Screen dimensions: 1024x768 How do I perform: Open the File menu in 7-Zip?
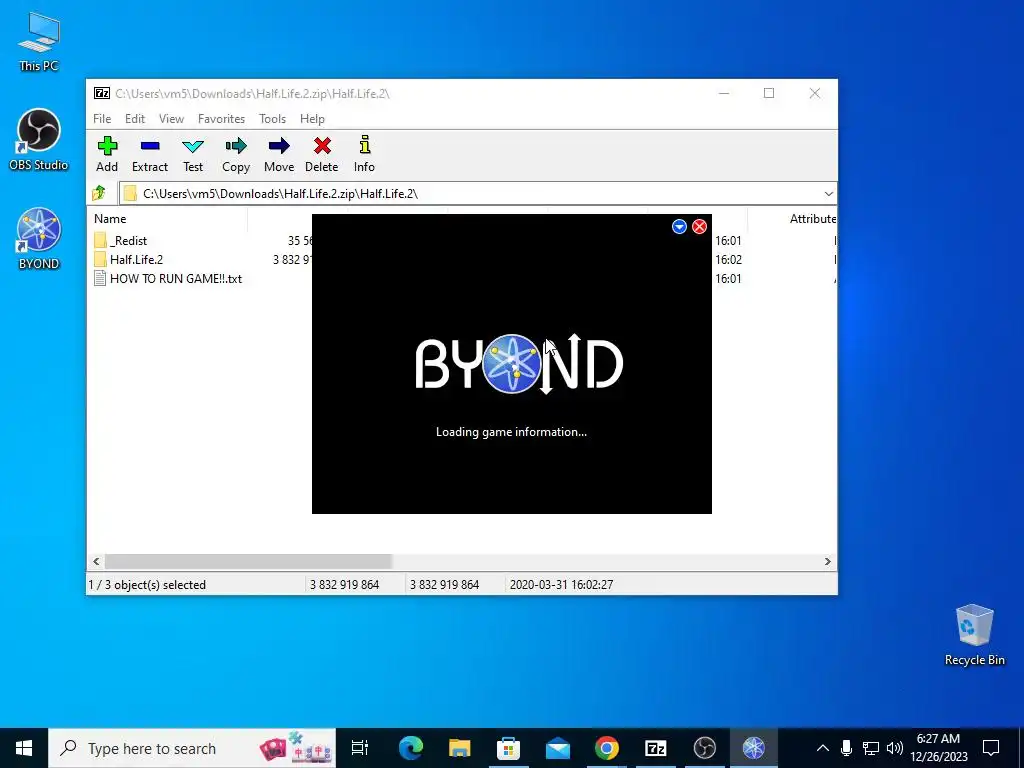102,119
